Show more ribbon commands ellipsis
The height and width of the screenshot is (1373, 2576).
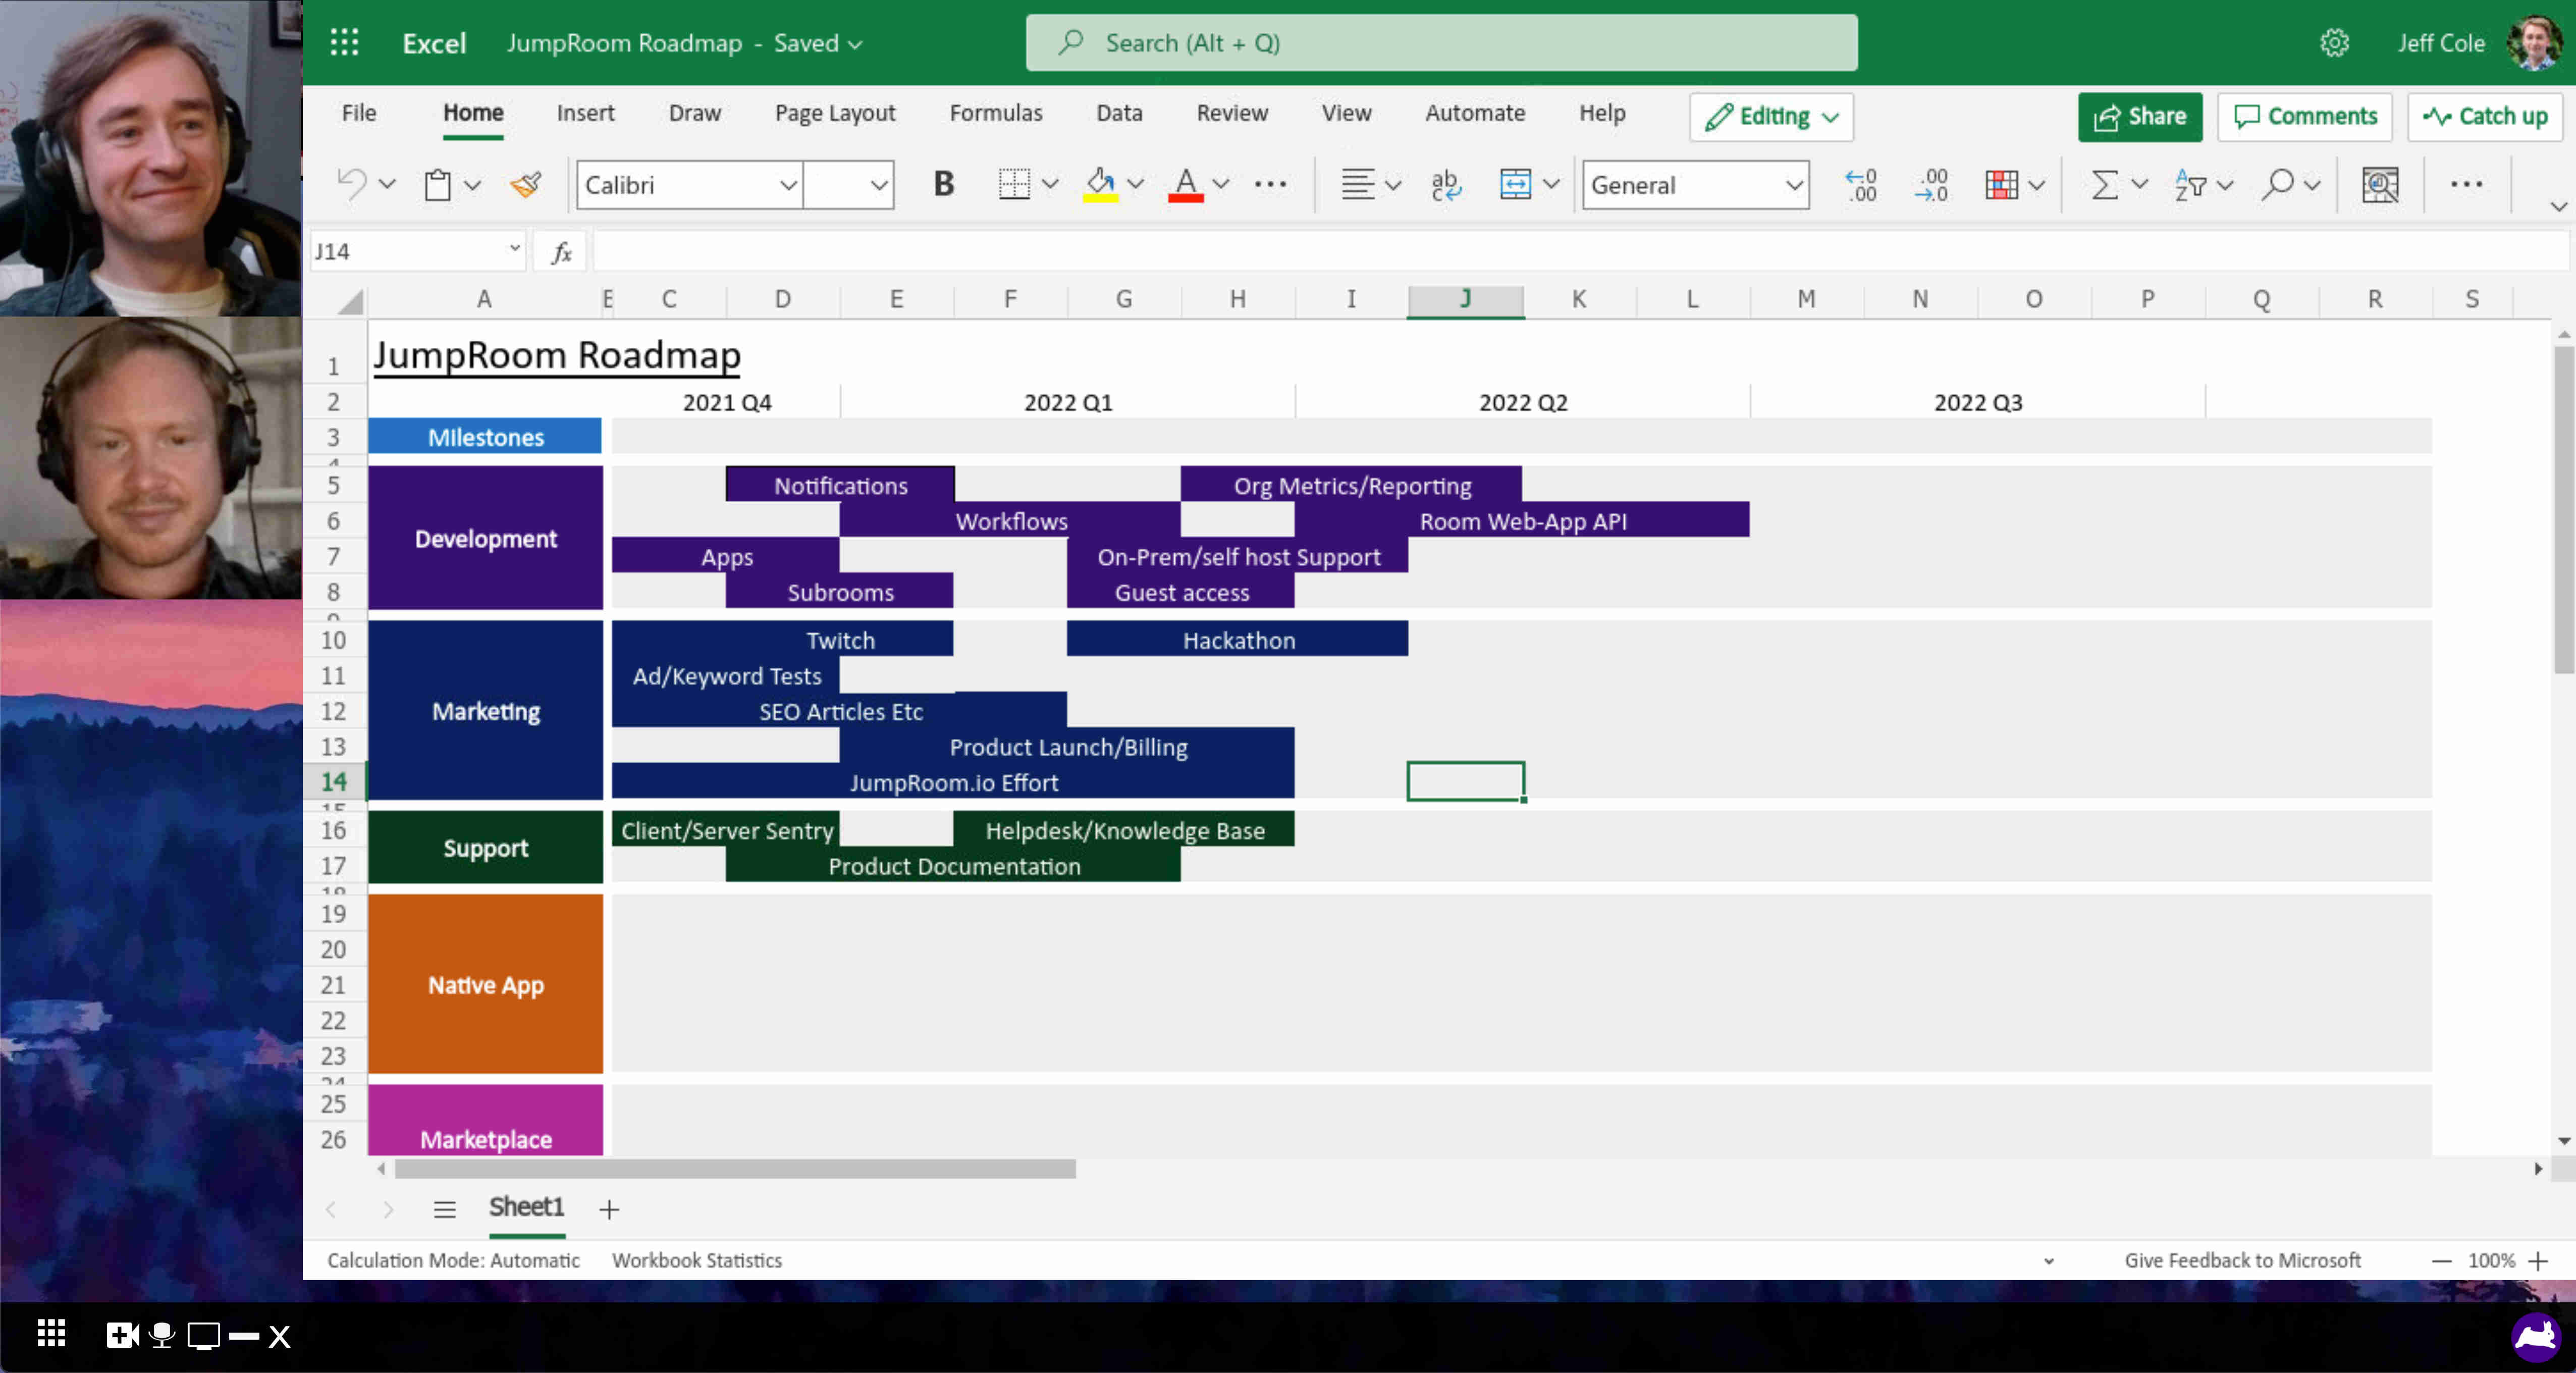2466,184
